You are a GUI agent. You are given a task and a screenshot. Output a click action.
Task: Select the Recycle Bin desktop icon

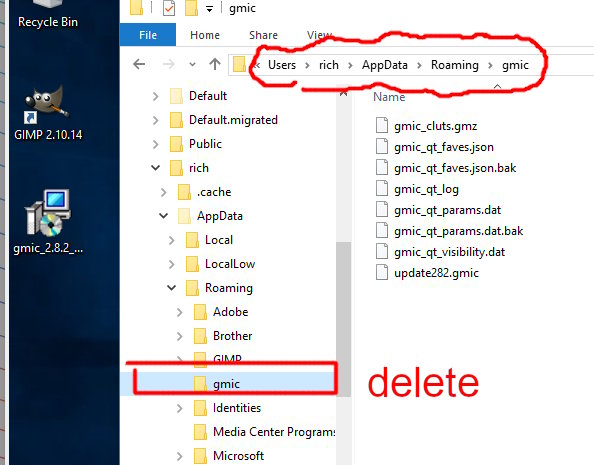point(48,14)
